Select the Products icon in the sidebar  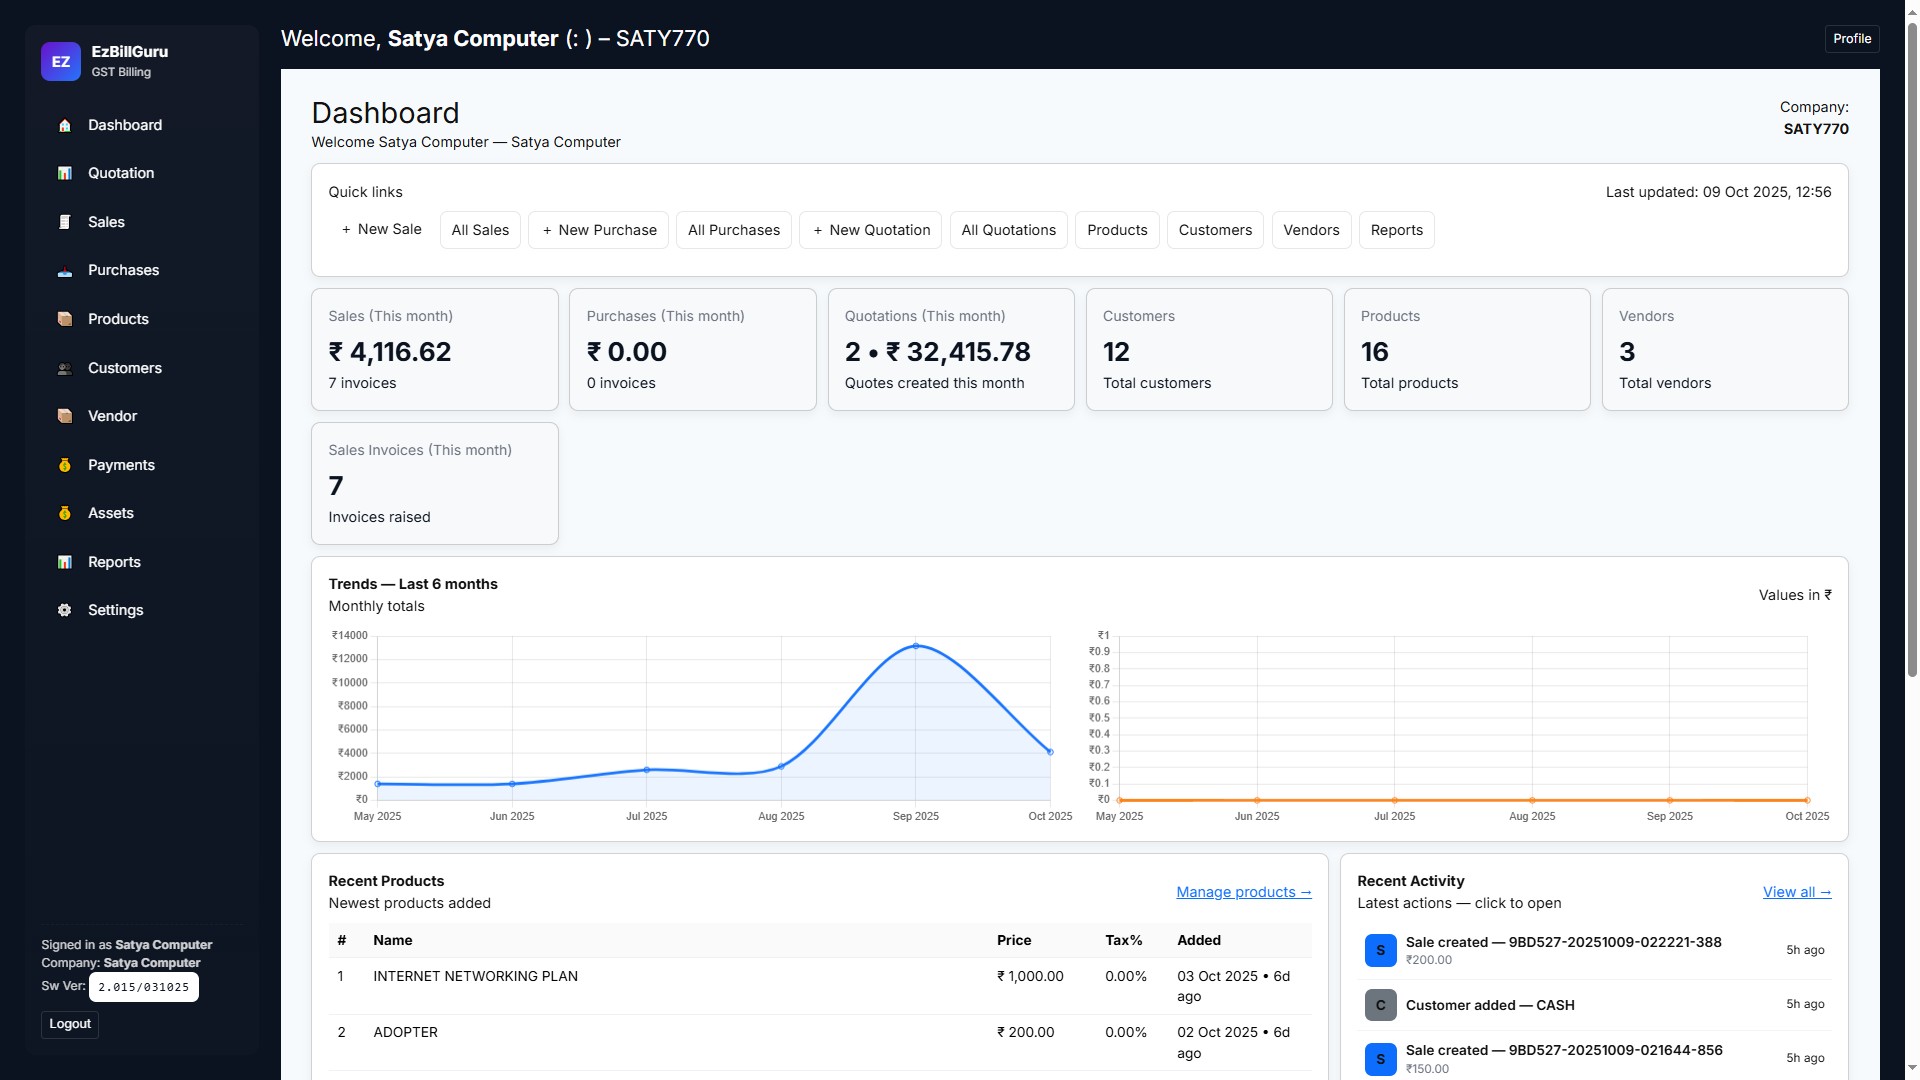tap(117, 319)
